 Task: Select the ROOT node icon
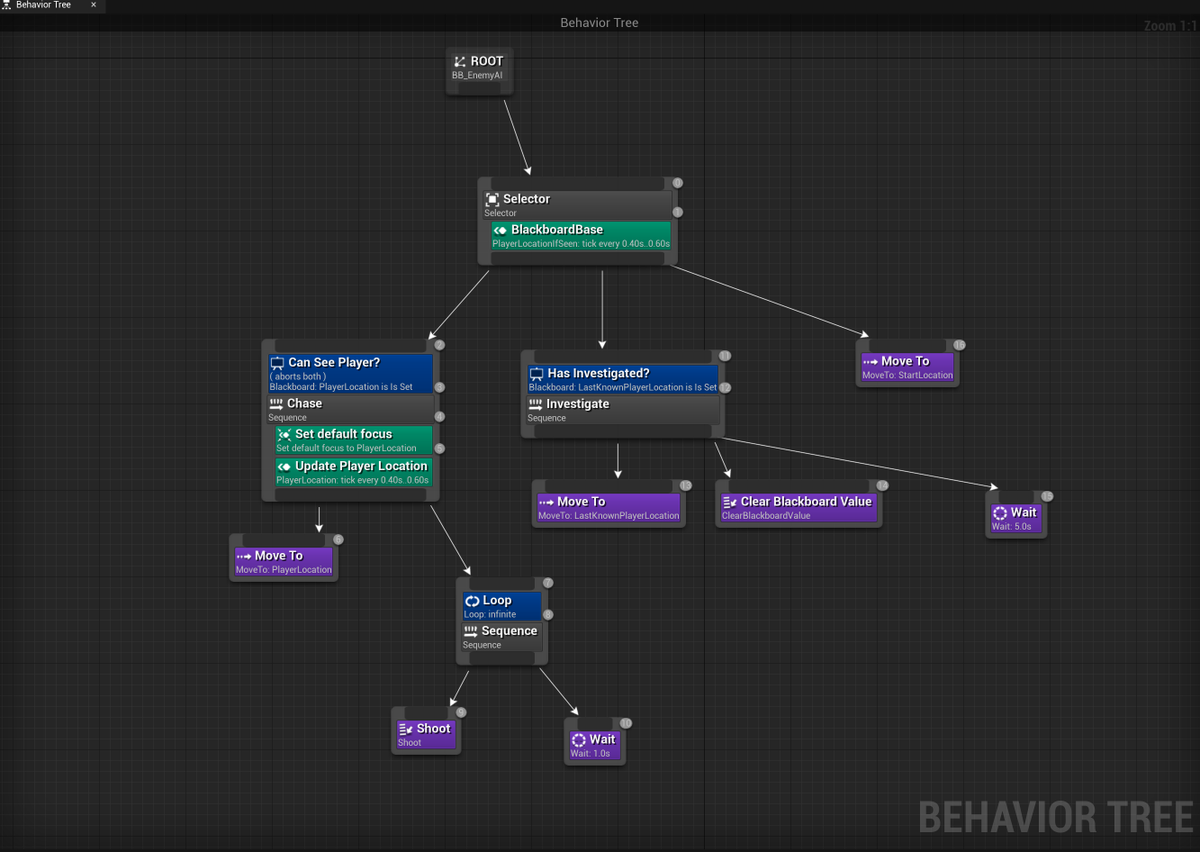click(462, 61)
